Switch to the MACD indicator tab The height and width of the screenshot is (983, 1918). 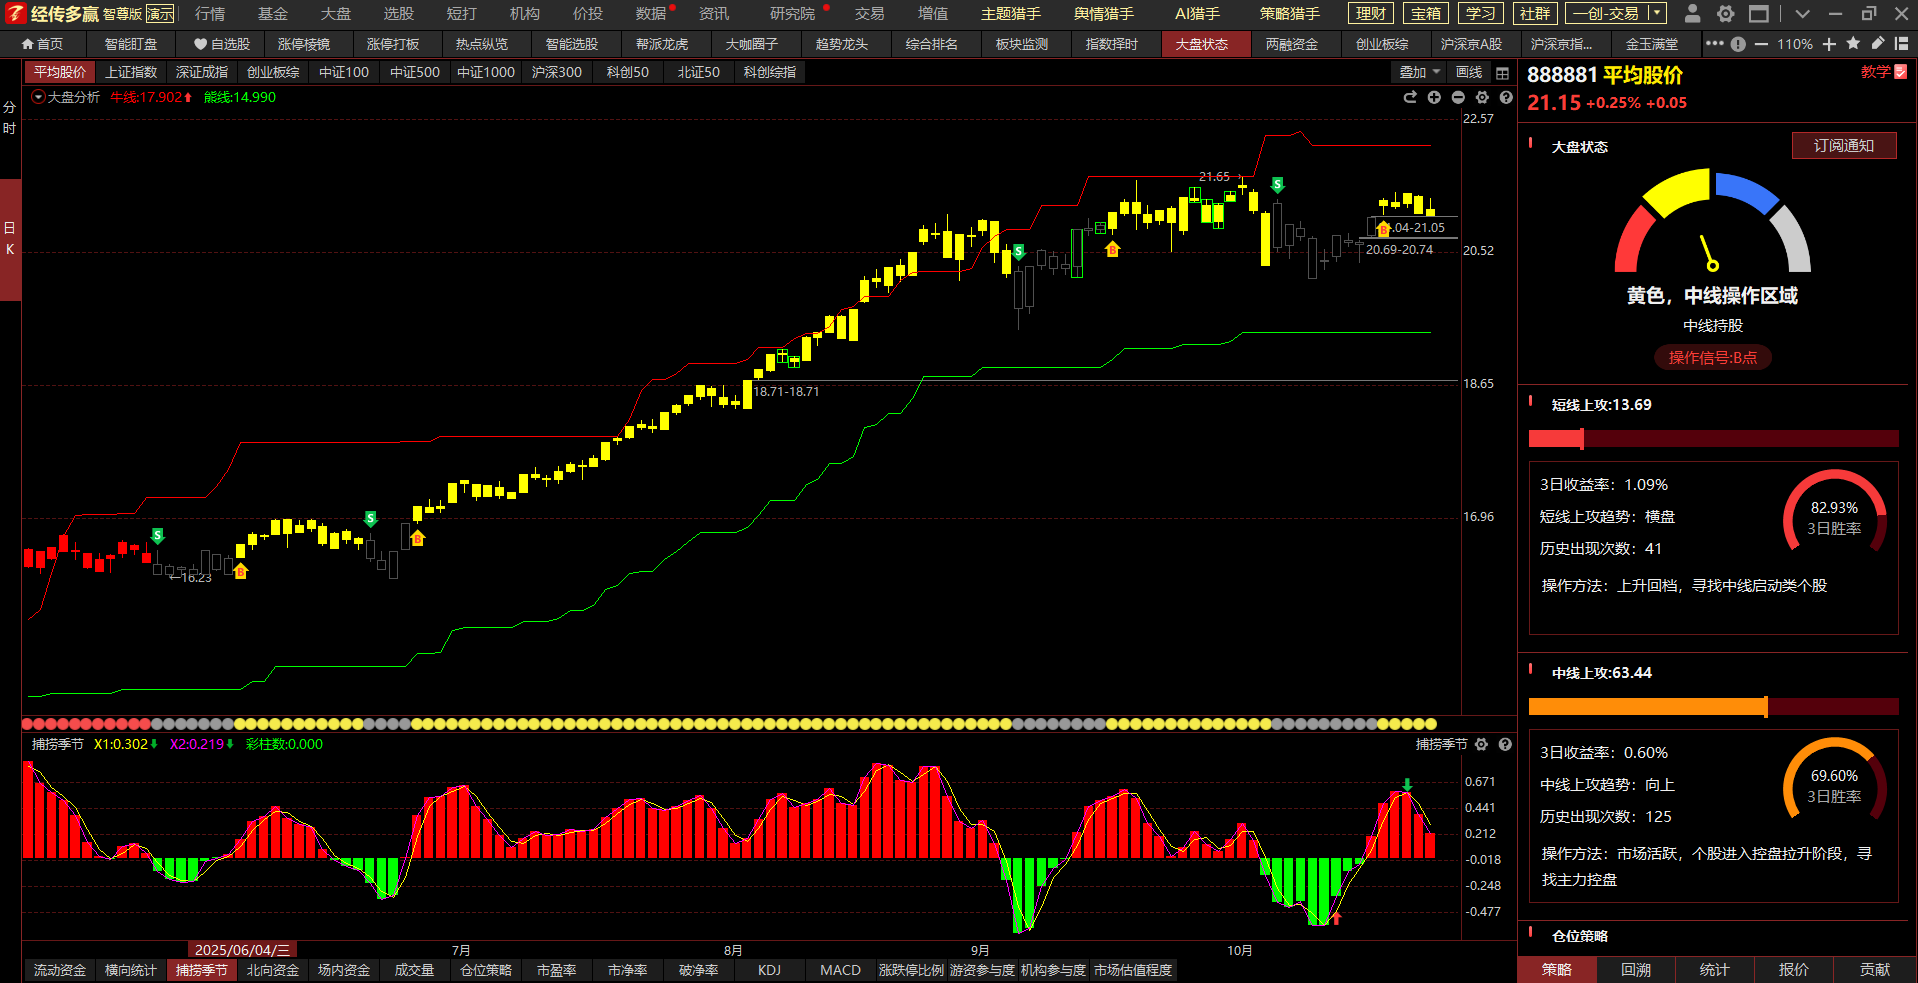[x=840, y=970]
